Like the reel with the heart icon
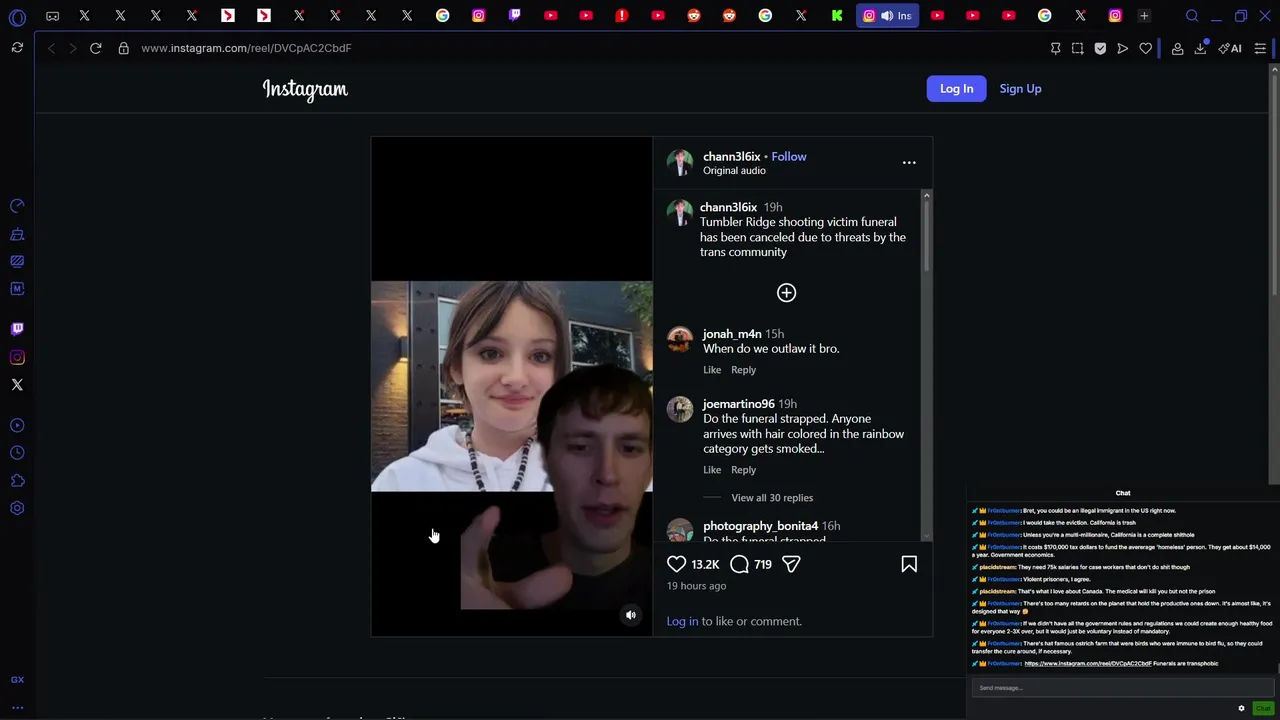Viewport: 1280px width, 720px height. click(677, 564)
